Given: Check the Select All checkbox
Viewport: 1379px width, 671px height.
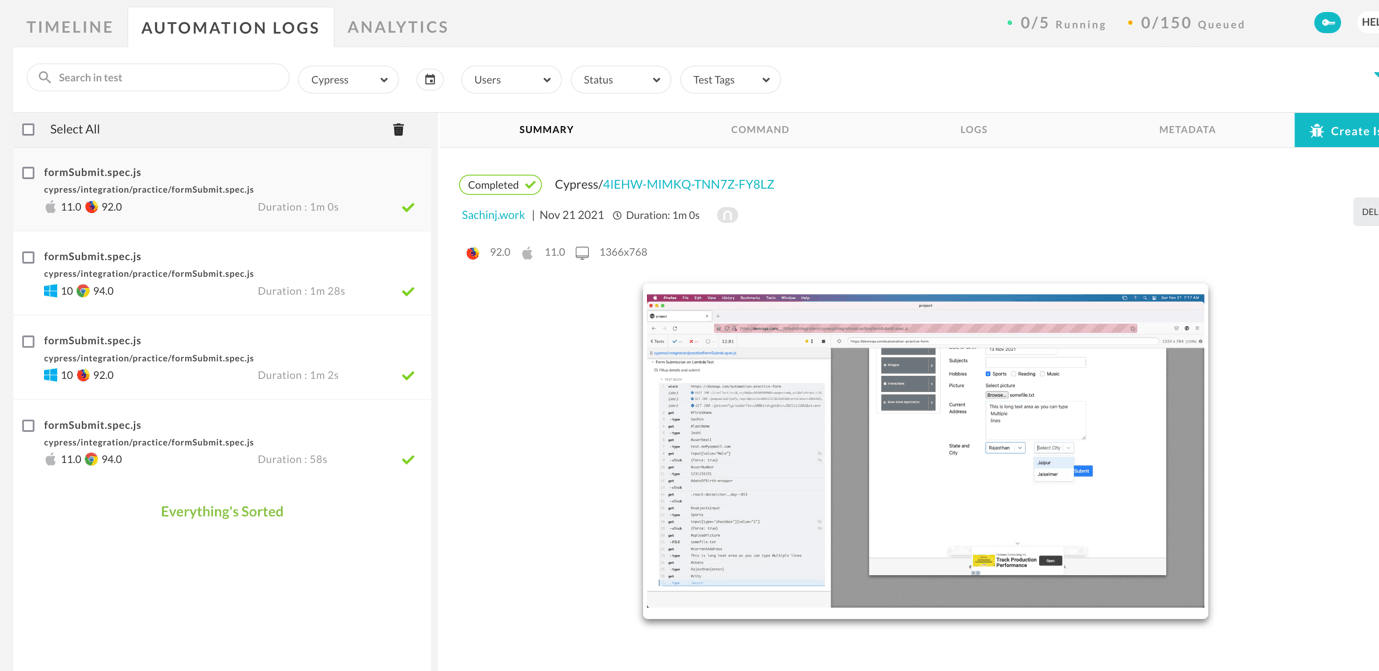Looking at the screenshot, I should point(29,130).
